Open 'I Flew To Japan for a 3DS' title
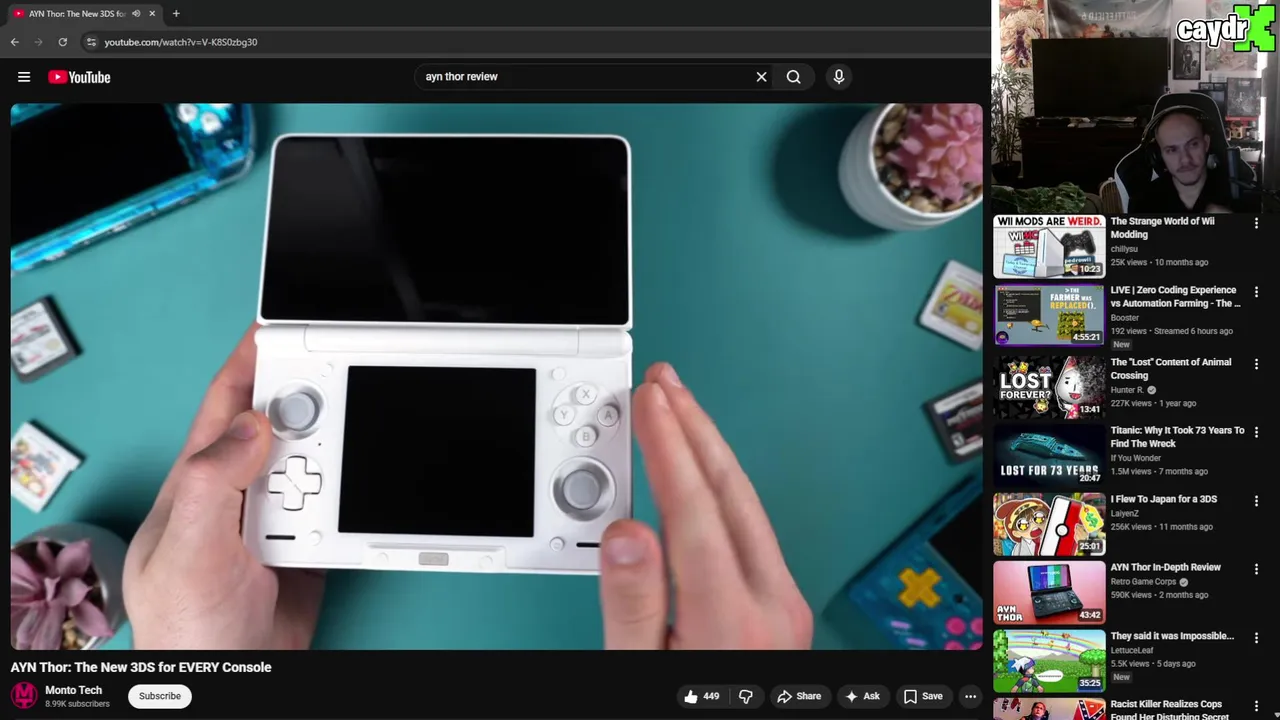 (x=1163, y=499)
